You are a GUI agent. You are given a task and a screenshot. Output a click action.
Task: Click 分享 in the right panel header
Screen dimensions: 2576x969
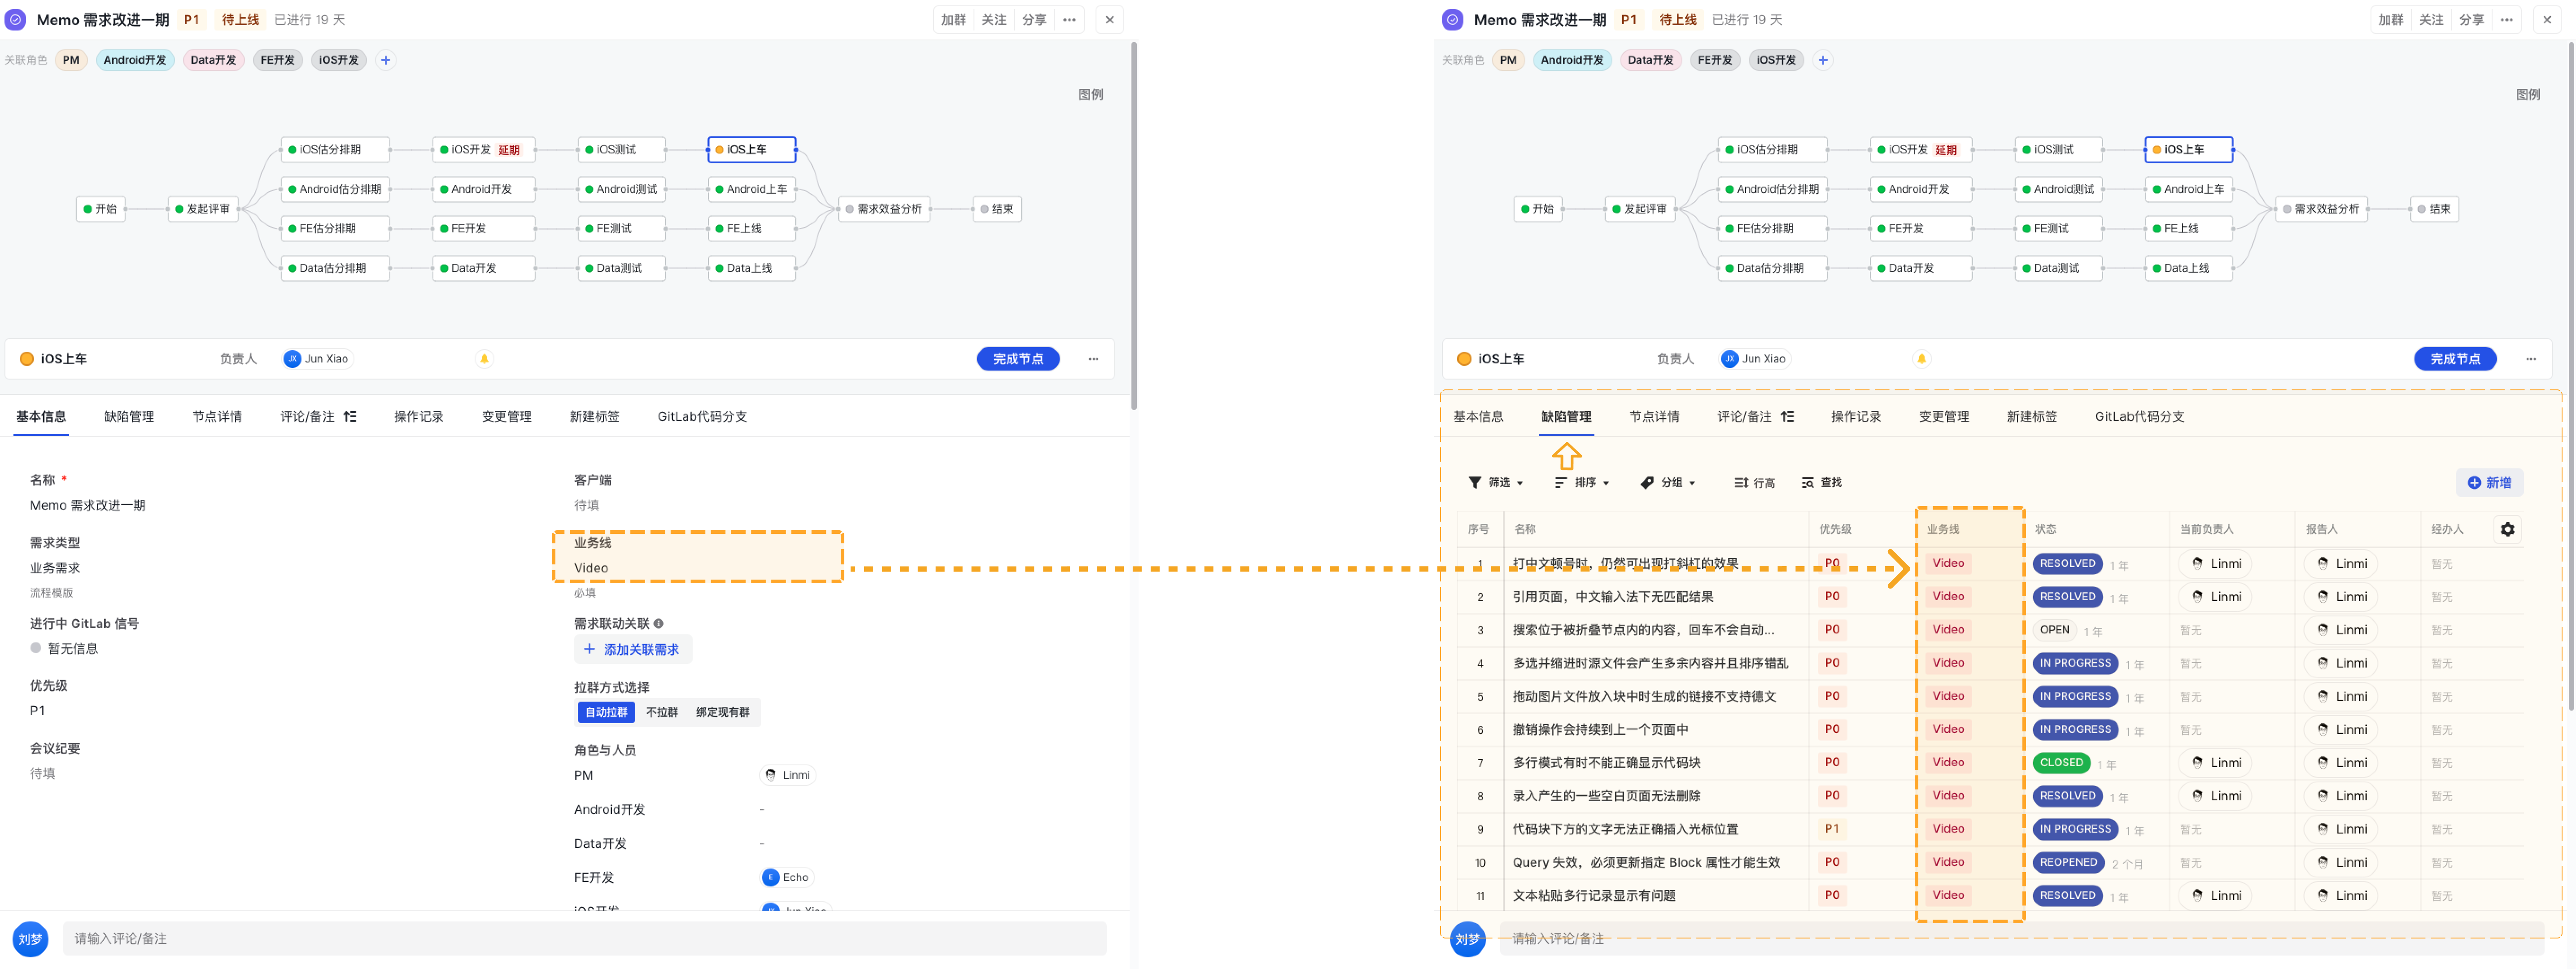pyautogui.click(x=2471, y=20)
